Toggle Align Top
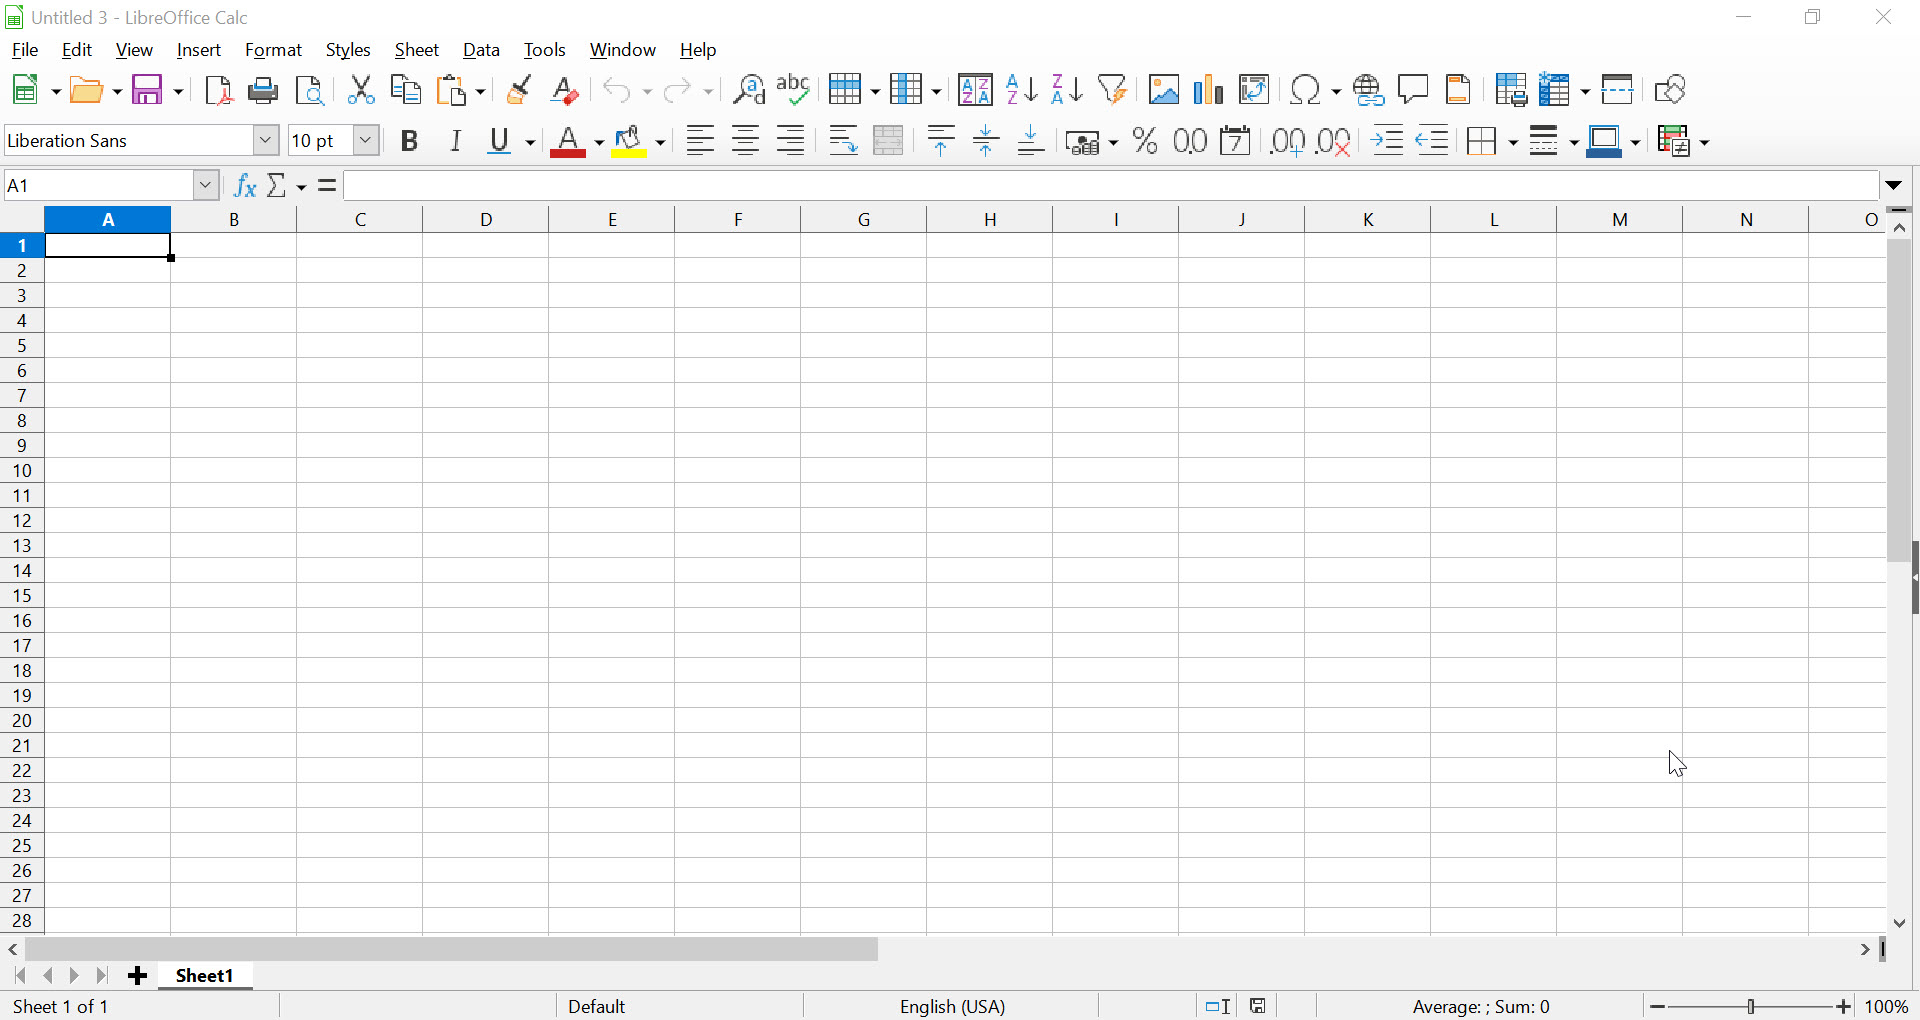 (x=941, y=141)
